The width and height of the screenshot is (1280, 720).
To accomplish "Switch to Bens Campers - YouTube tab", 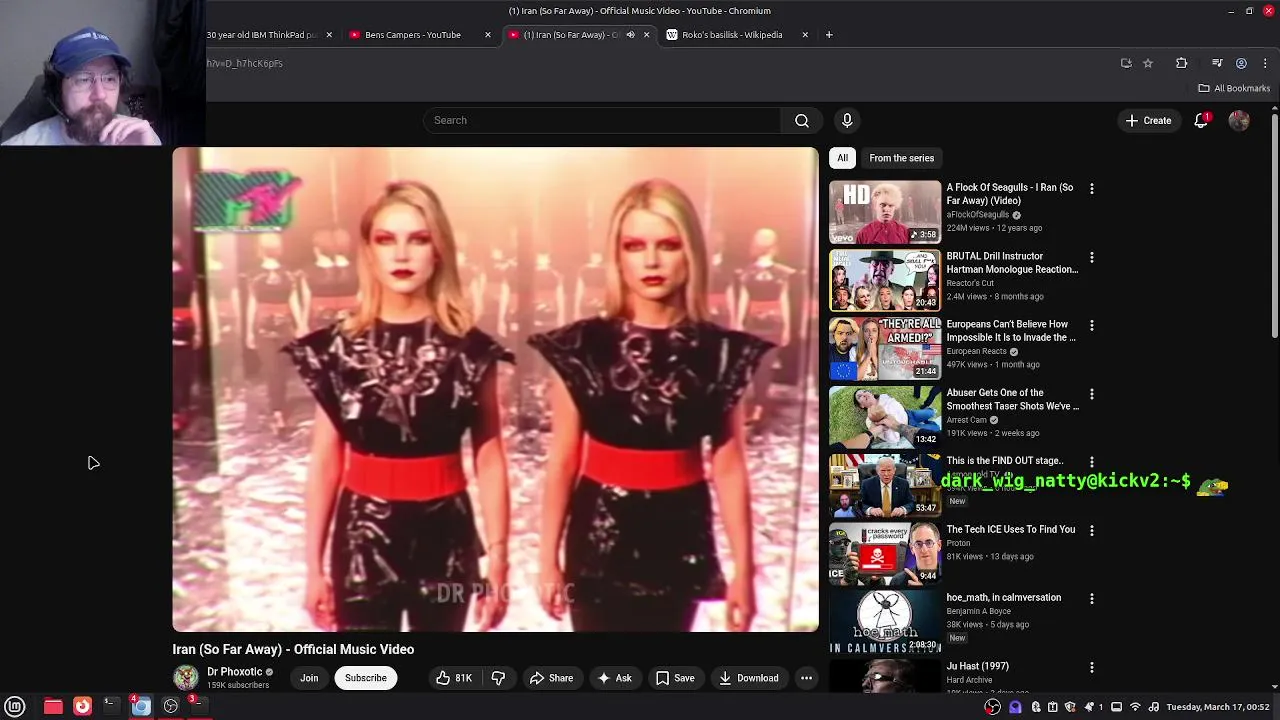I will 419,35.
